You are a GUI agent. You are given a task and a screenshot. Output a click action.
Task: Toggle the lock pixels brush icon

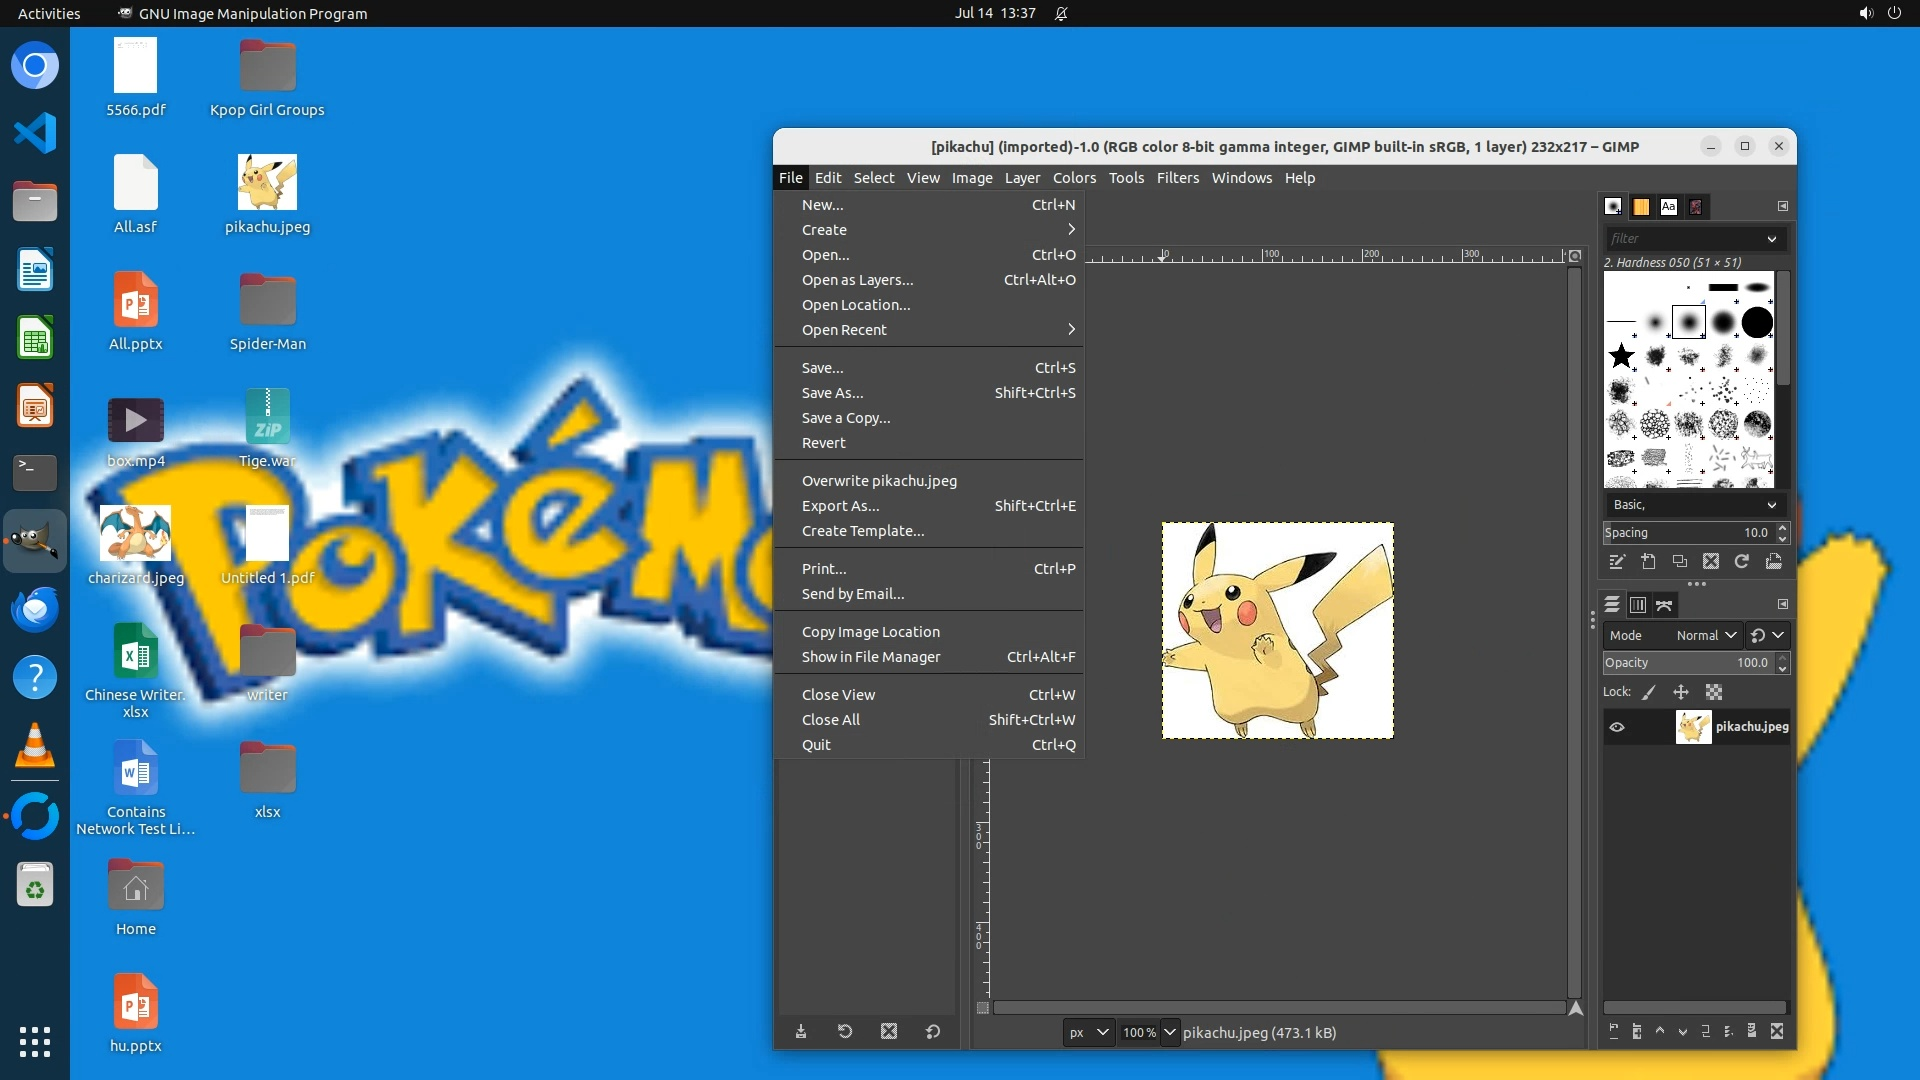[x=1649, y=692]
